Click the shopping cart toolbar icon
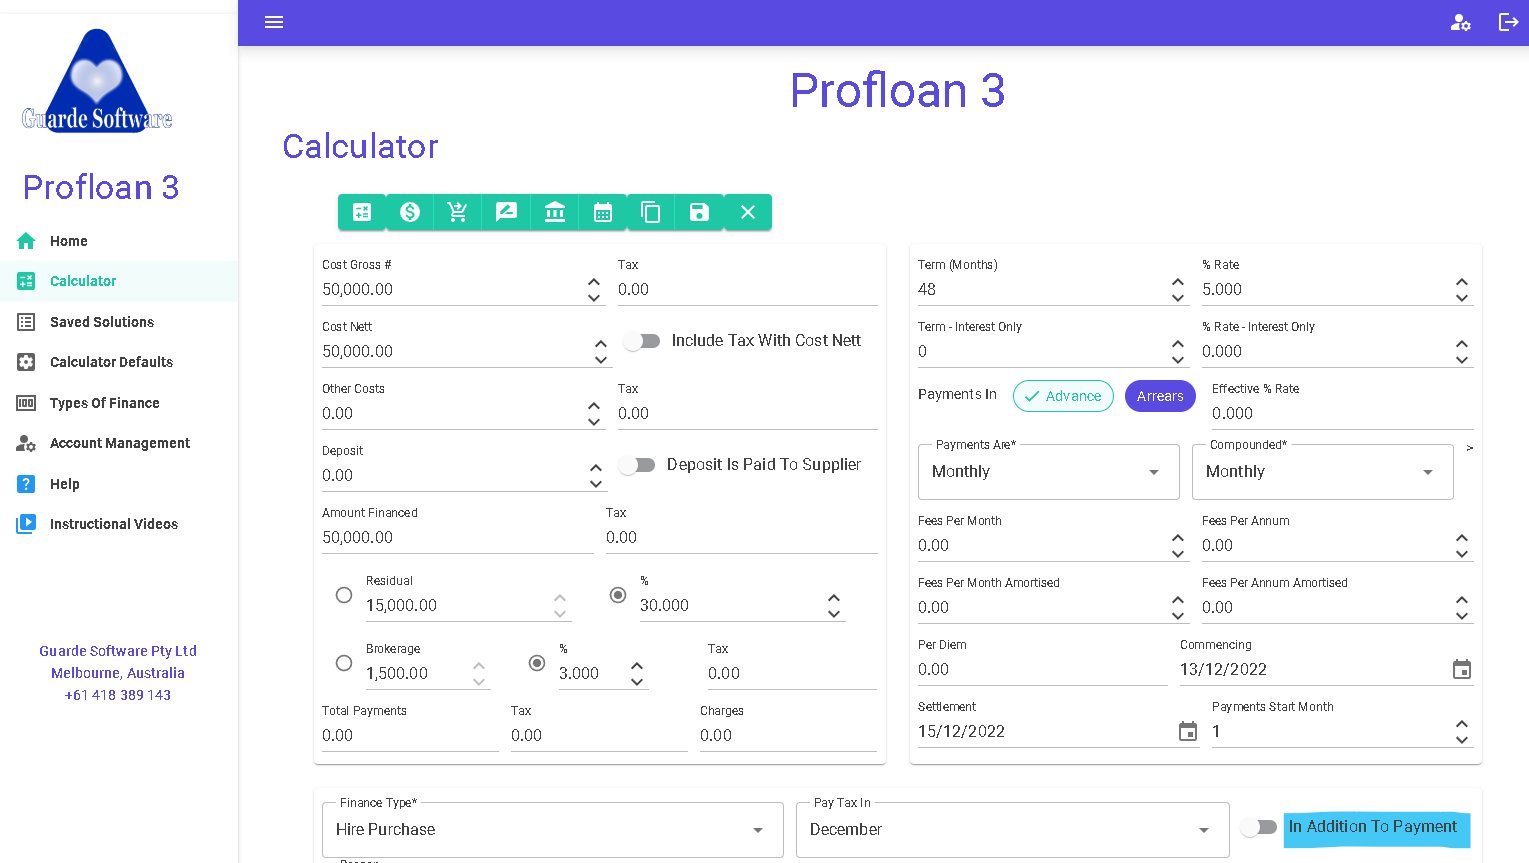 point(458,212)
